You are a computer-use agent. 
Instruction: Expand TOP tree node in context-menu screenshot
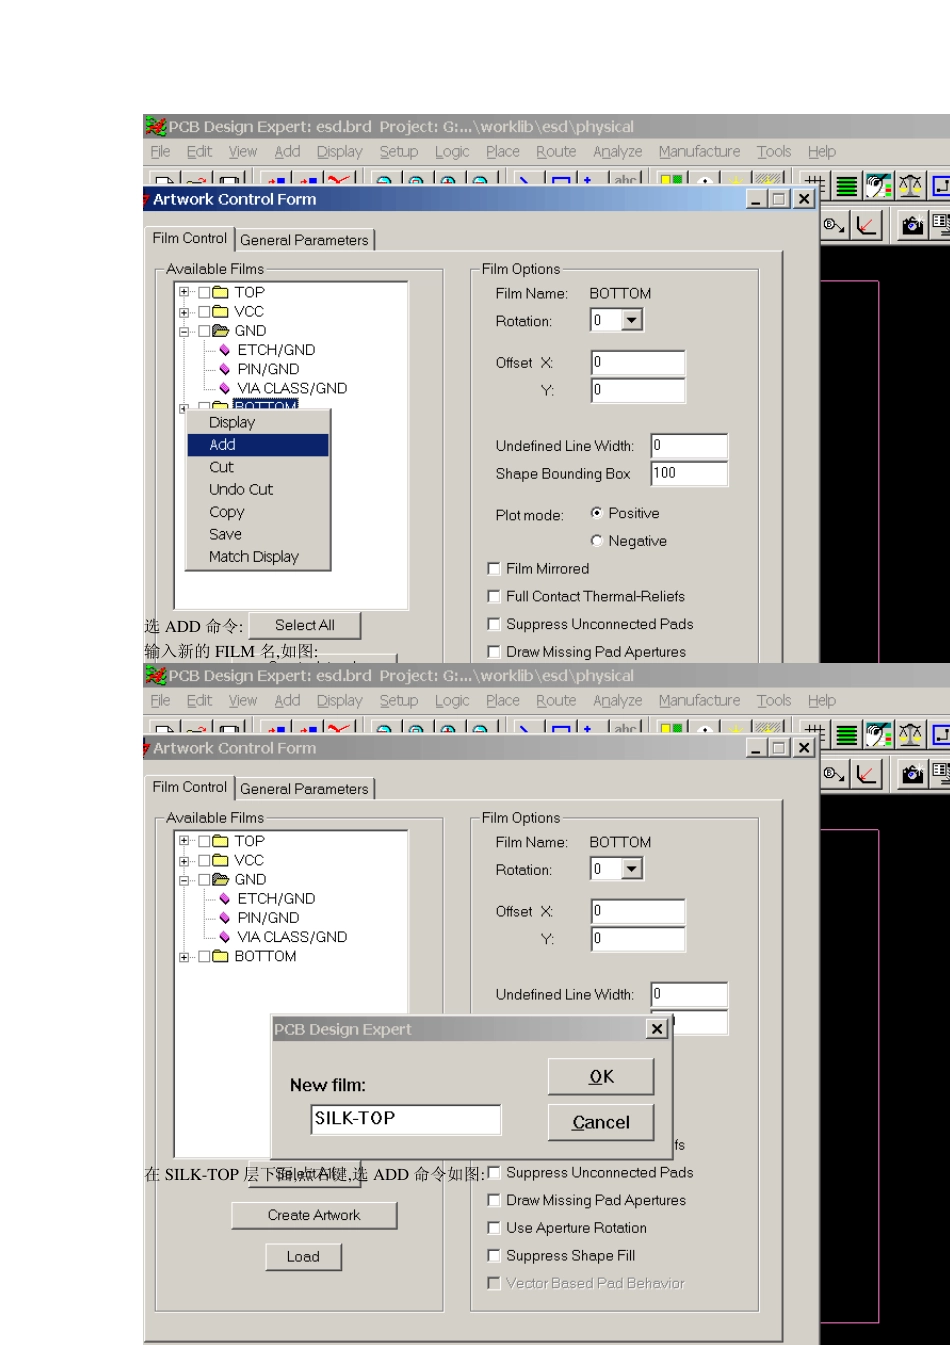coord(184,292)
